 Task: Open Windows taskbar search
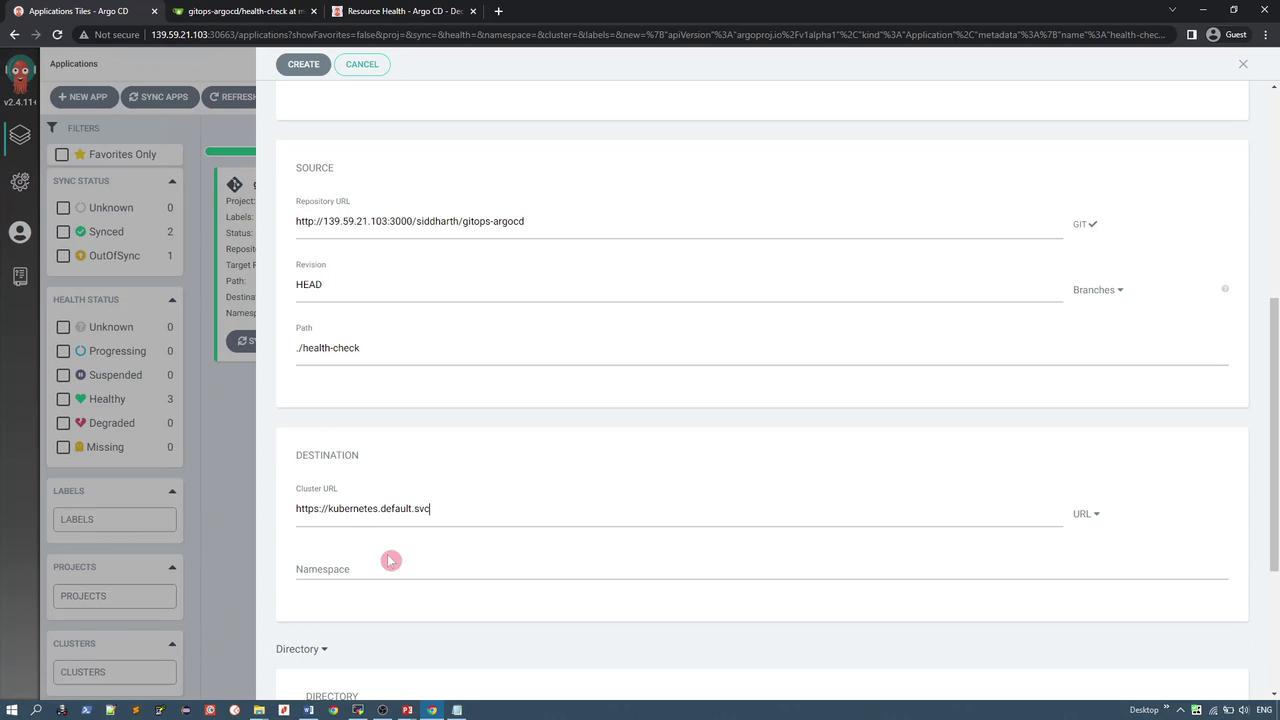[x=36, y=710]
